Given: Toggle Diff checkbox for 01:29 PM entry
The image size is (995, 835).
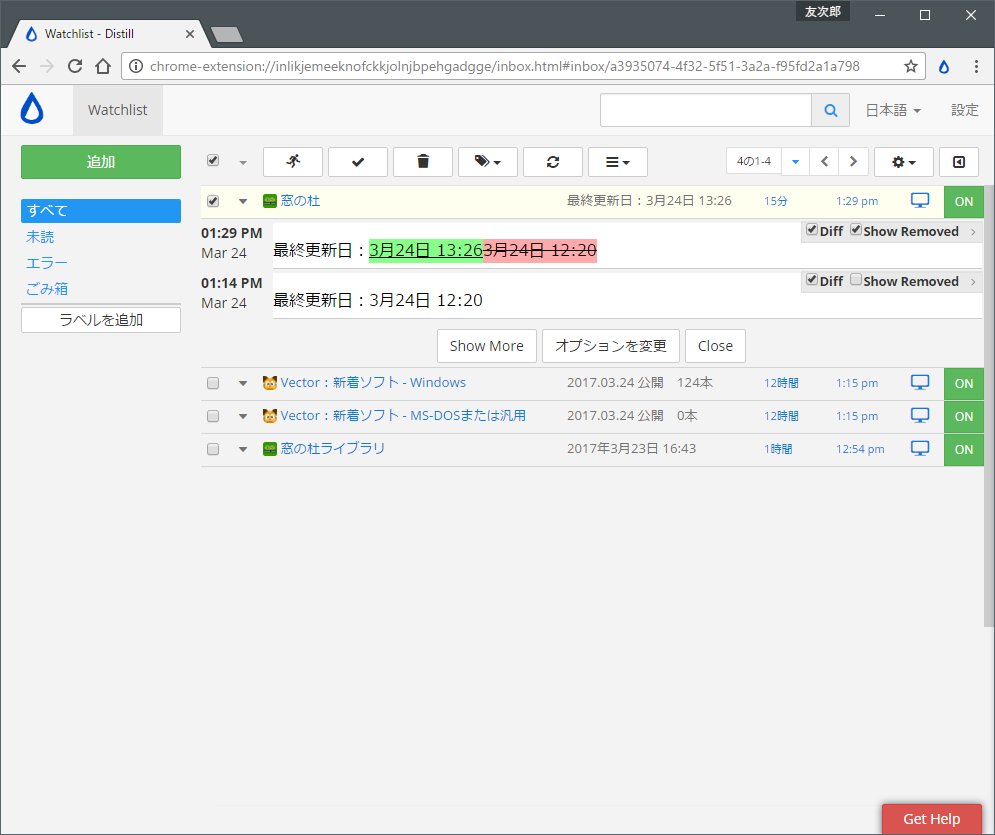Looking at the screenshot, I should click(x=812, y=230).
